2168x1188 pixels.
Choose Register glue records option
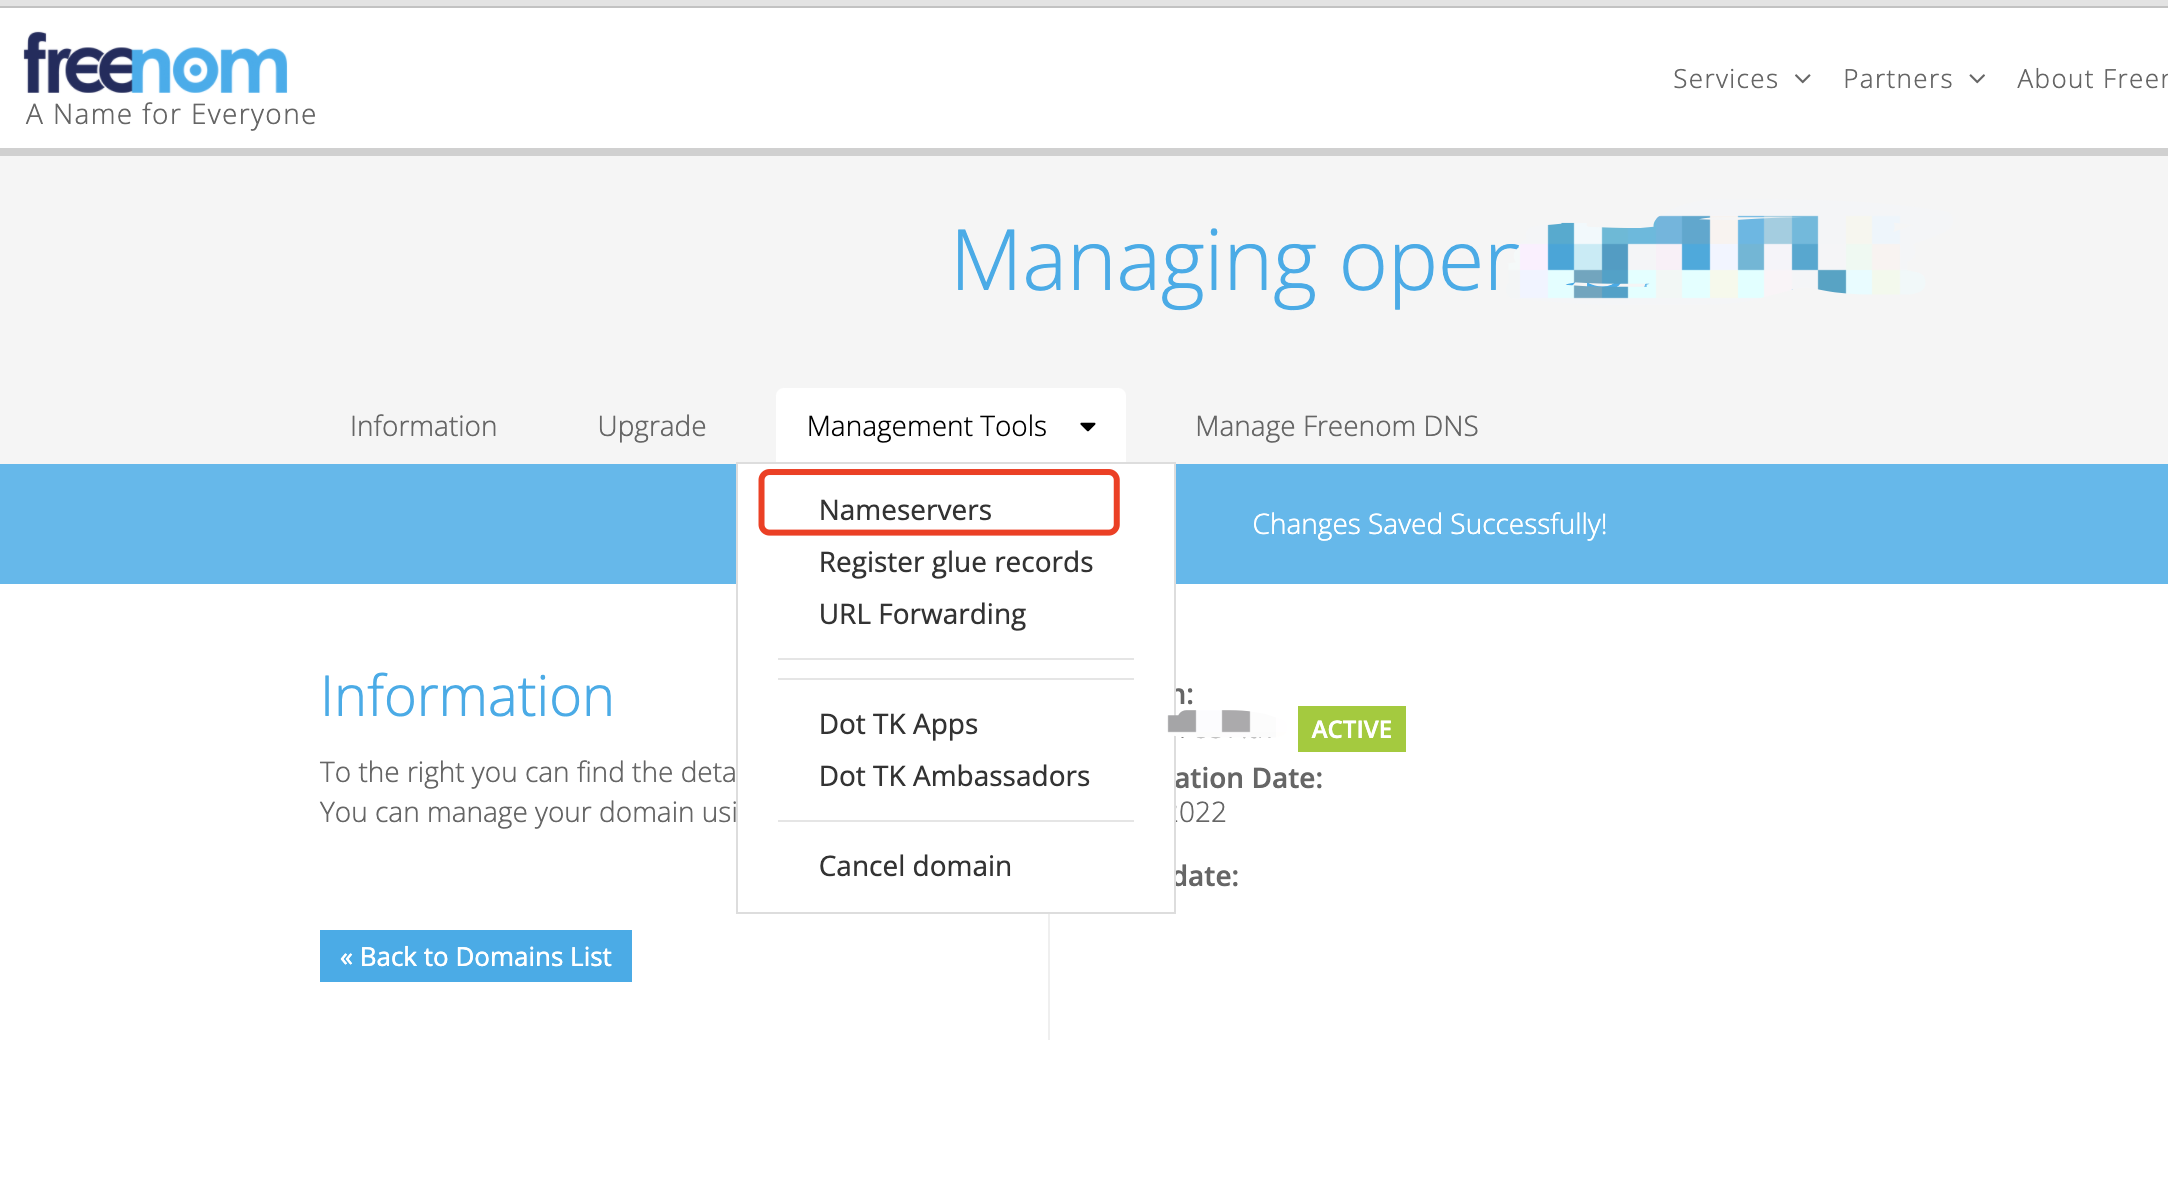(x=955, y=562)
